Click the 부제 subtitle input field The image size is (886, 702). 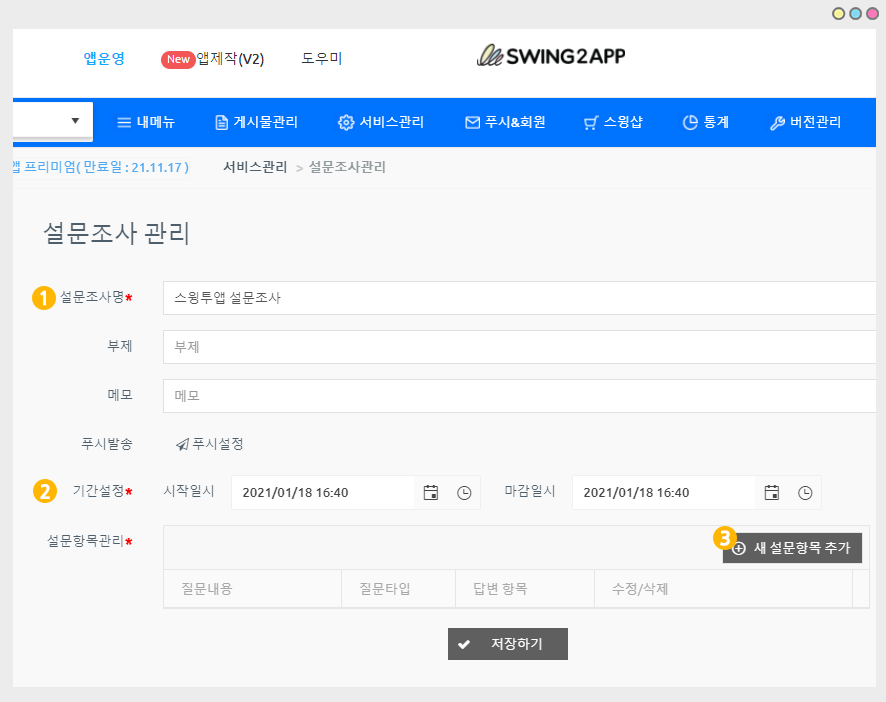tap(520, 347)
